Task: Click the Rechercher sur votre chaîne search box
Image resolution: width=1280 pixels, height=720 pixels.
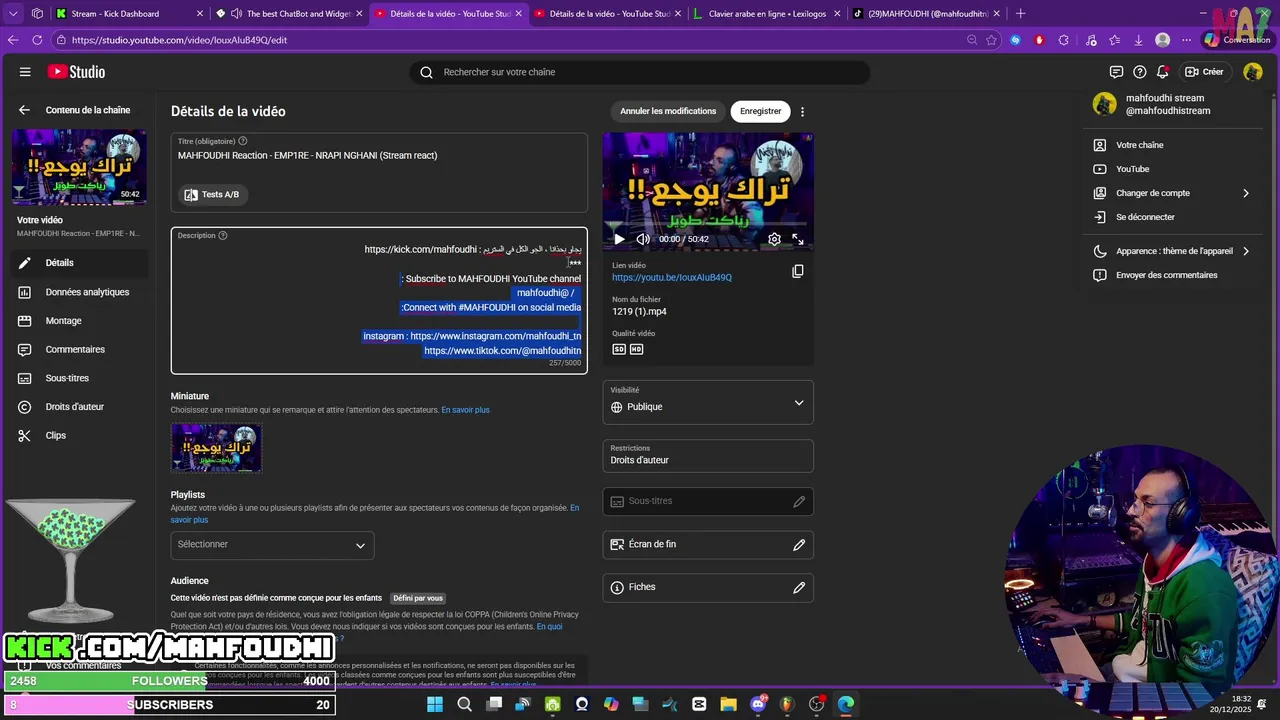Action: (x=640, y=72)
